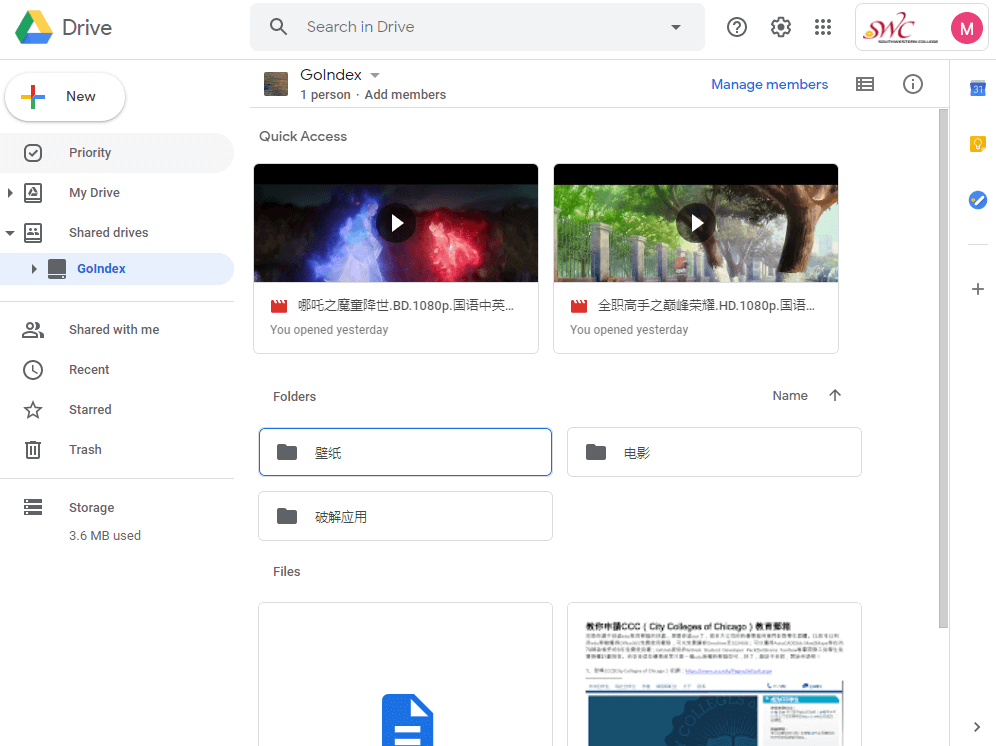Click Manage members link
Viewport: 996px width, 746px height.
click(769, 84)
